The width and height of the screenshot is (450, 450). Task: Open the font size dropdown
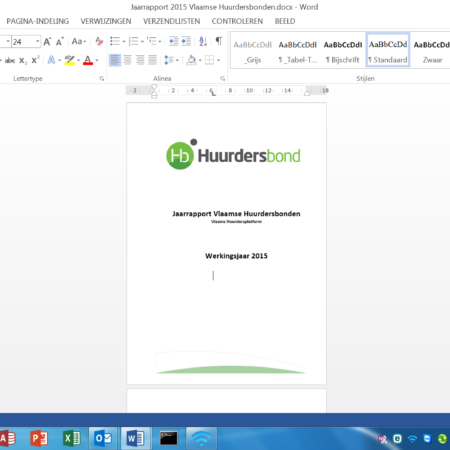click(x=38, y=41)
